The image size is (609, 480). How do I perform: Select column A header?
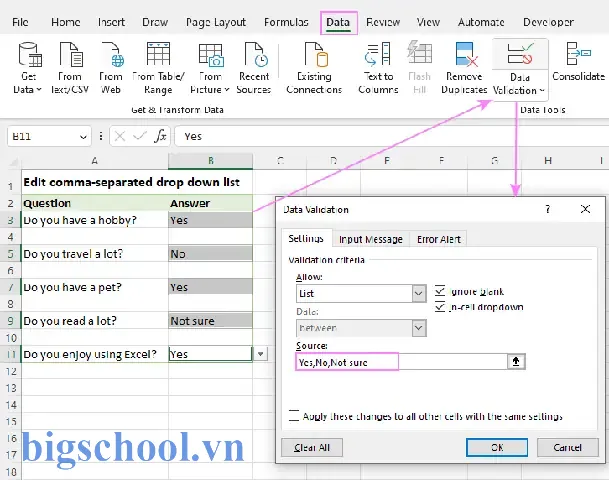[95, 161]
